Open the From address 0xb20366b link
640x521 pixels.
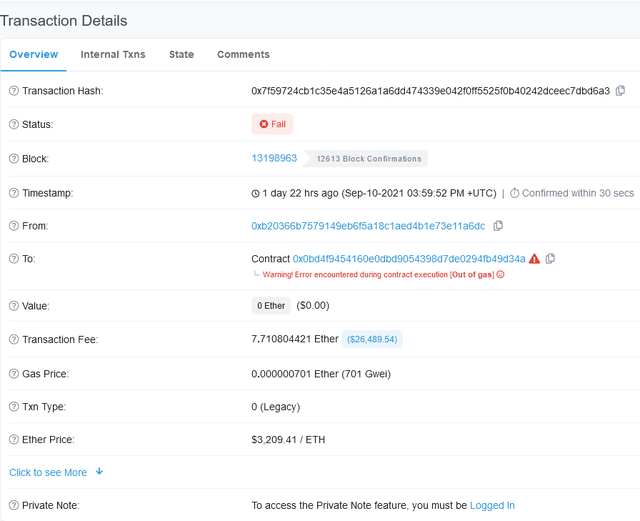click(368, 226)
